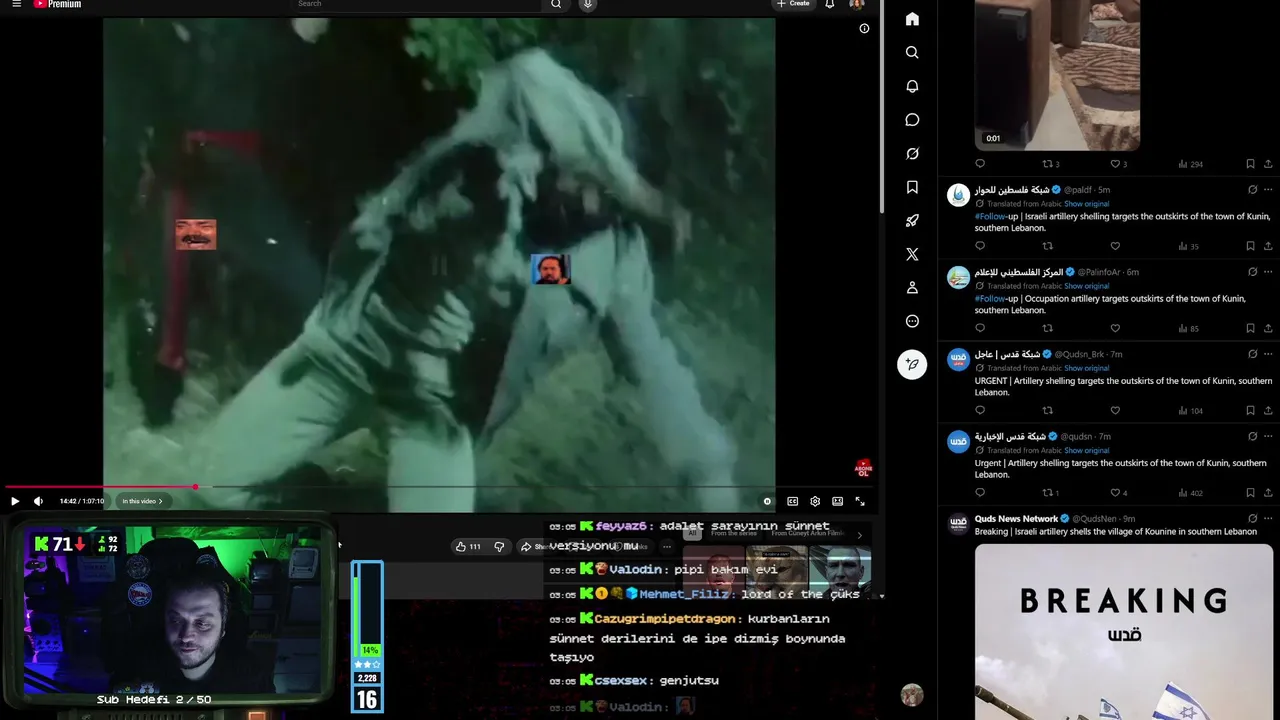Open X More circle menu
The height and width of the screenshot is (720, 1280).
(912, 321)
